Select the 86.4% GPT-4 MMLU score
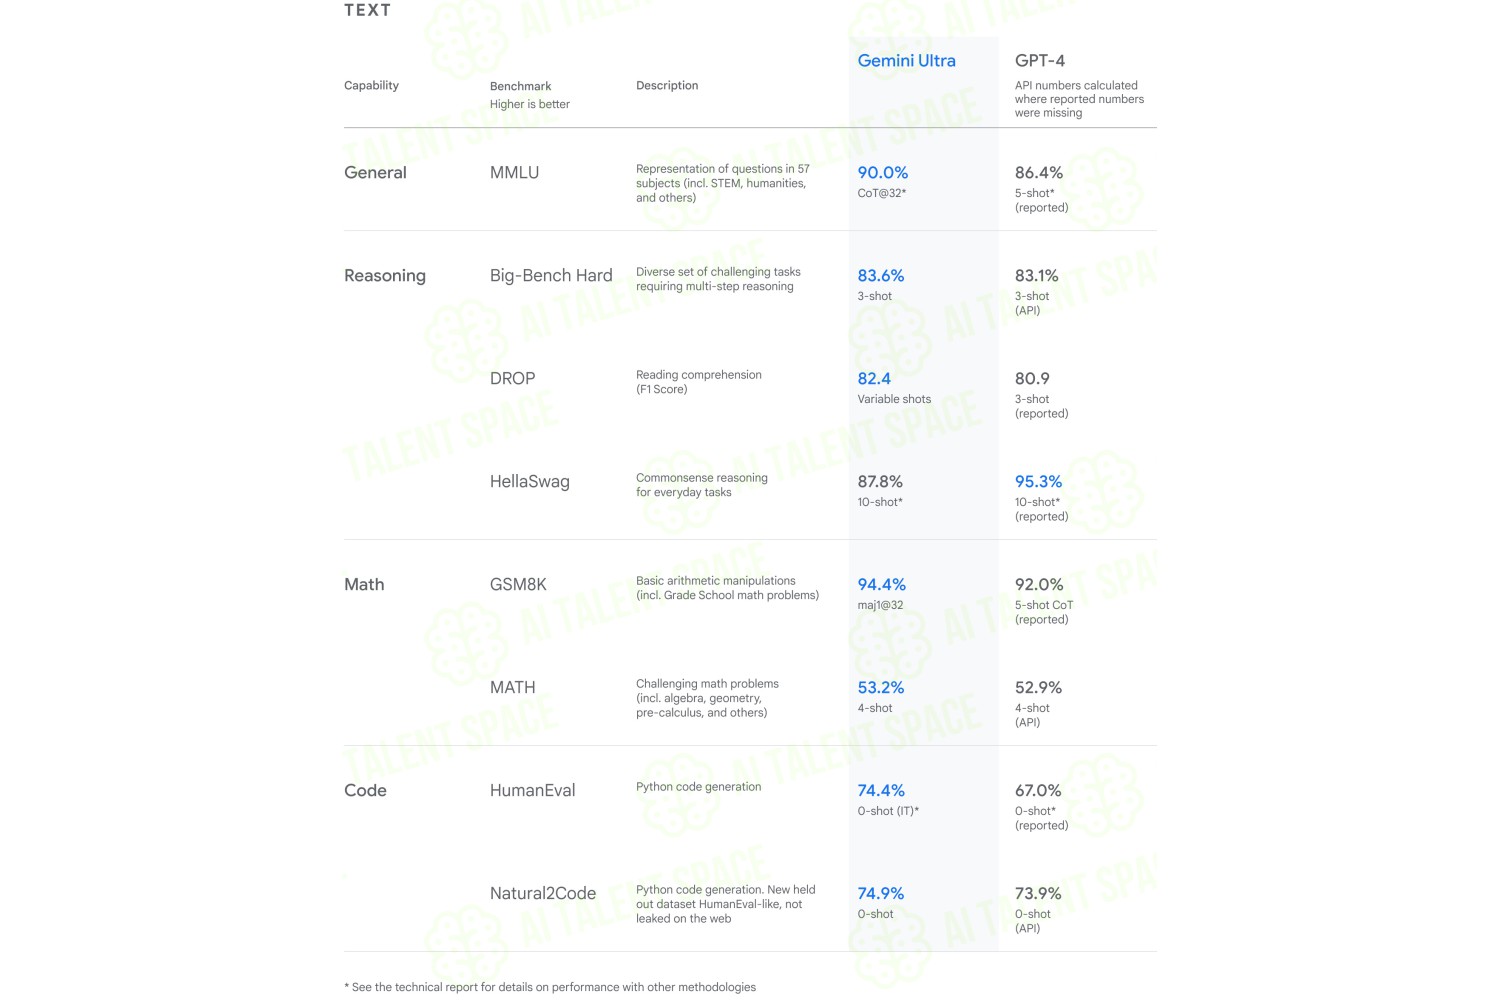1500x1000 pixels. [x=1039, y=173]
